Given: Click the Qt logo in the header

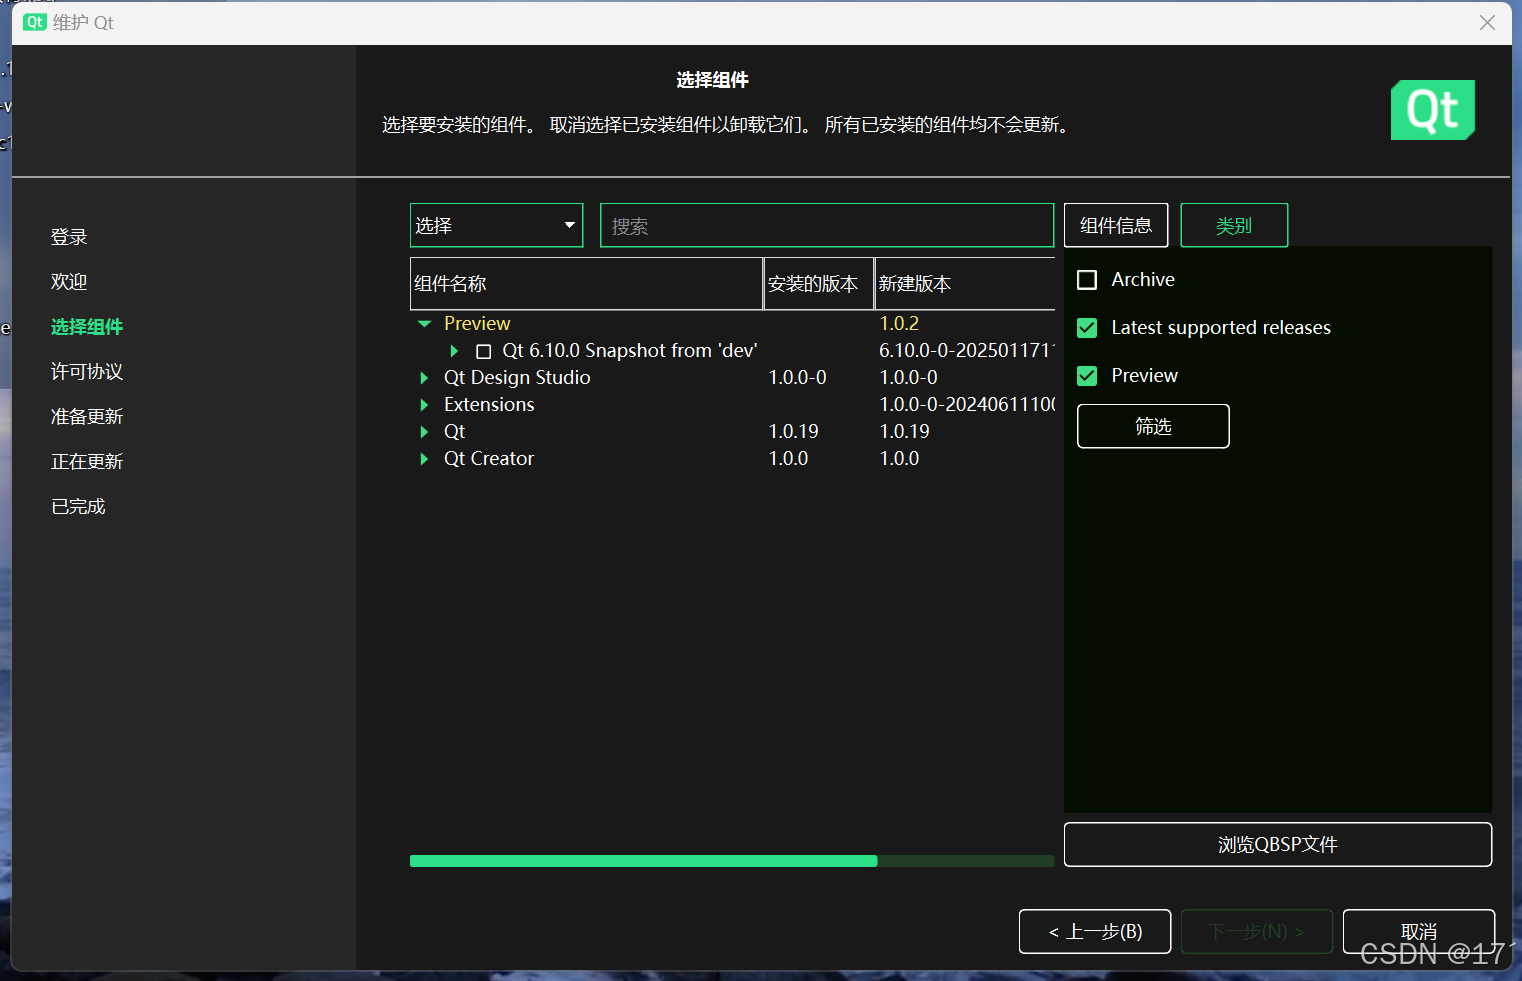Looking at the screenshot, I should click(1432, 110).
